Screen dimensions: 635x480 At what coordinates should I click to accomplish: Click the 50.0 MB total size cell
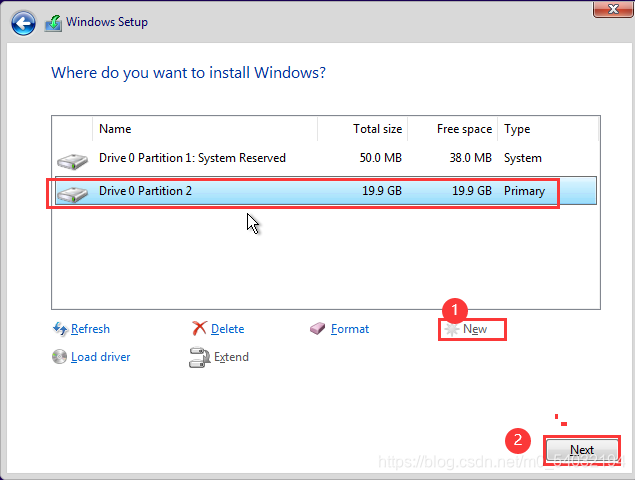coord(381,158)
